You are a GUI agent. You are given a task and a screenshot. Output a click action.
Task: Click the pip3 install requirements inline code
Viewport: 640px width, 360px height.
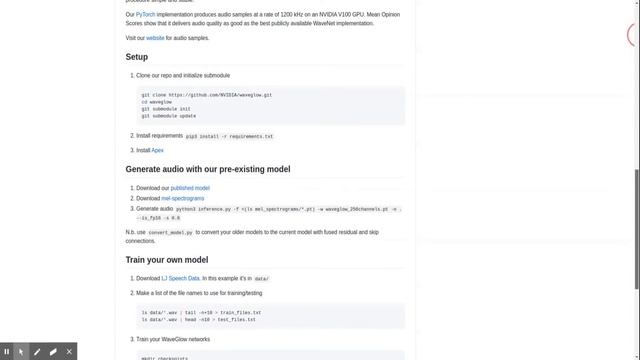[229, 136]
